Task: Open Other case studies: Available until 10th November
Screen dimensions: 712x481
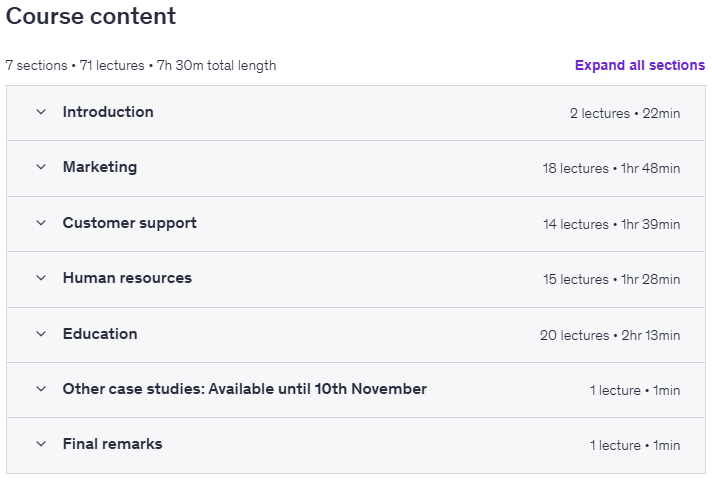Action: coord(245,389)
